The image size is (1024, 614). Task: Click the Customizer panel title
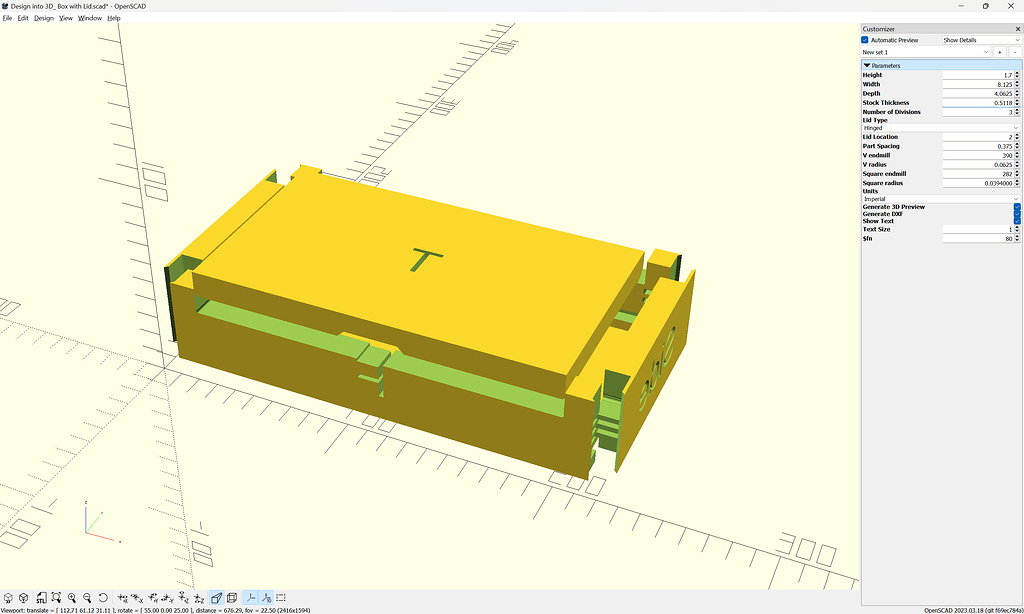(x=878, y=29)
